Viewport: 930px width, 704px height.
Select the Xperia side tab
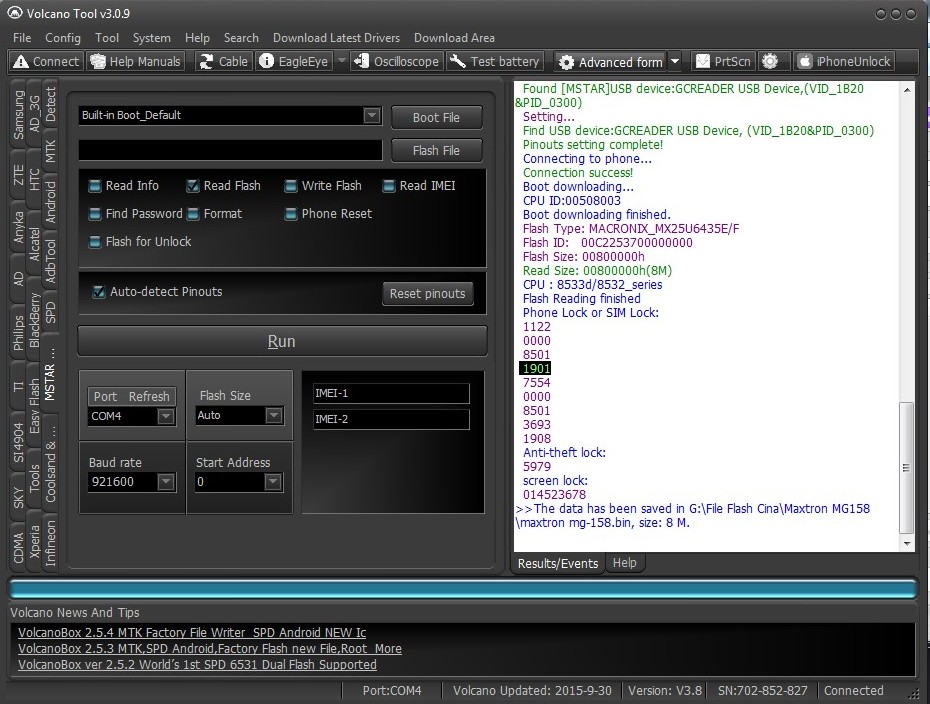click(34, 541)
